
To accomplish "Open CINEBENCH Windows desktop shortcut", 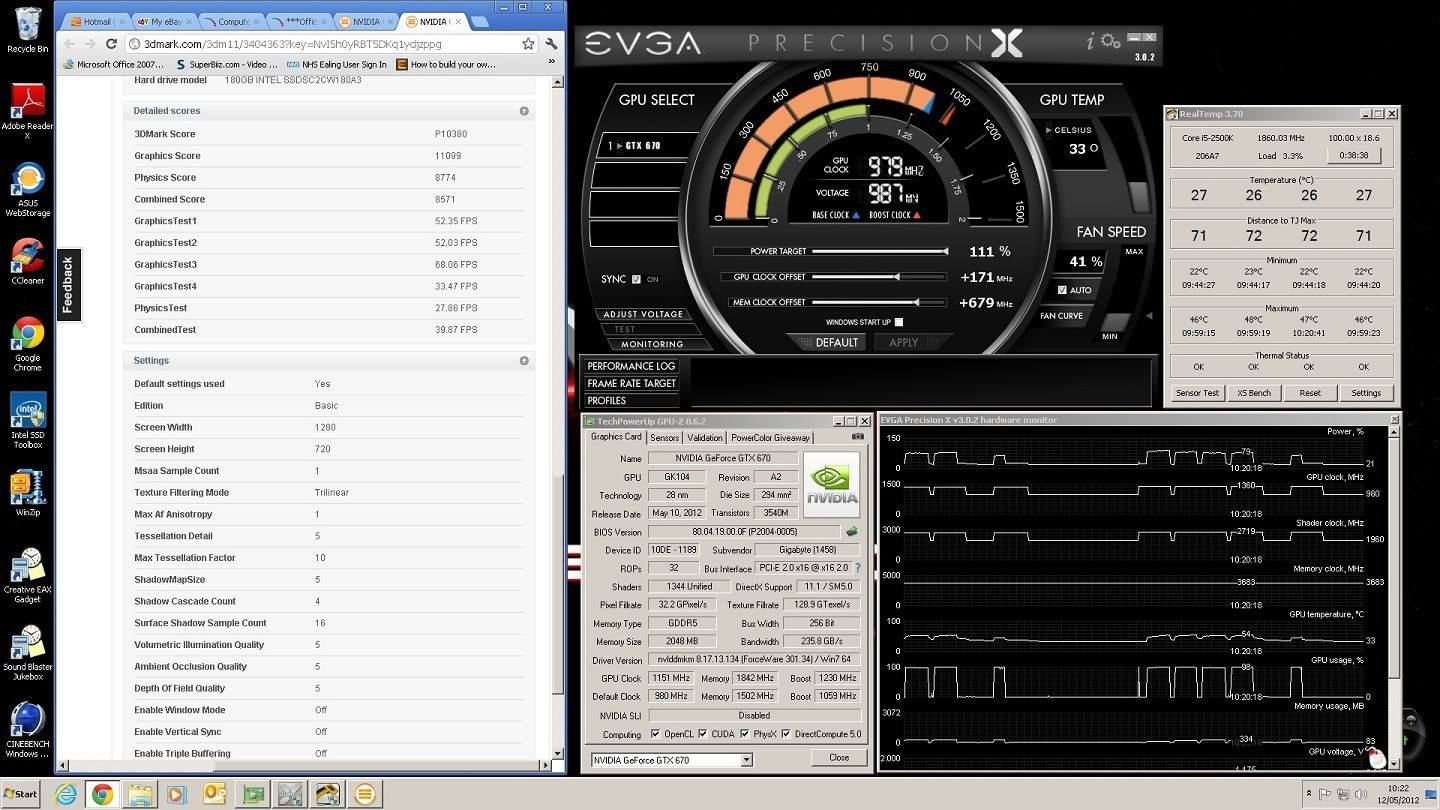I will 27,731.
